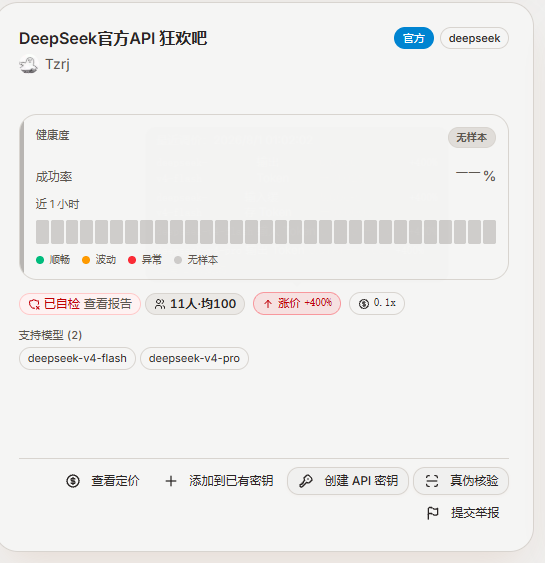Click the 无样本 status badge
The width and height of the screenshot is (545, 563).
472,138
